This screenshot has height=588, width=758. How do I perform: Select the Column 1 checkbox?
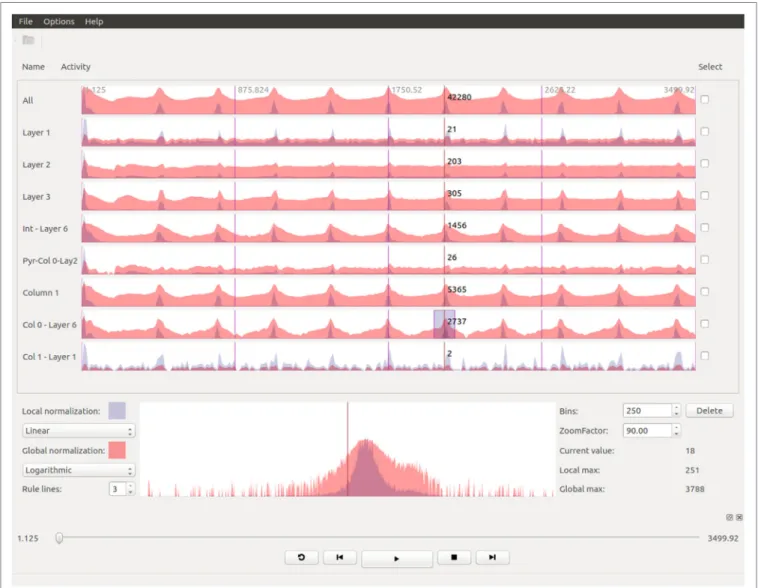click(705, 292)
